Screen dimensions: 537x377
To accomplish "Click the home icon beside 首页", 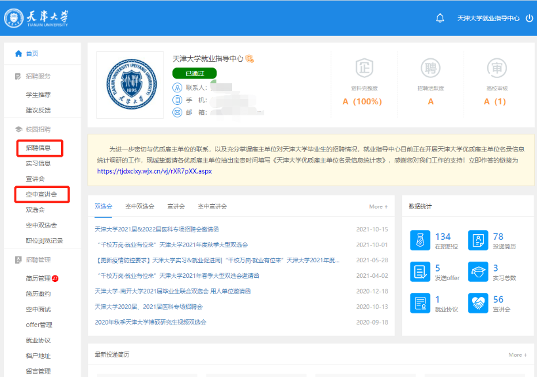I will pyautogui.click(x=18, y=53).
